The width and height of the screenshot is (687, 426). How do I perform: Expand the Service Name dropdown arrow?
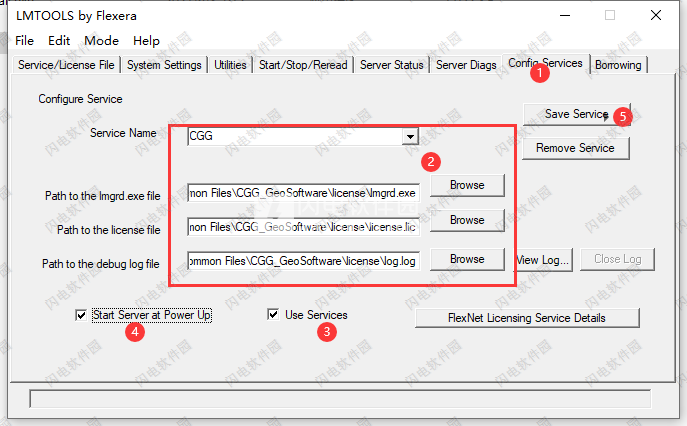pyautogui.click(x=409, y=136)
